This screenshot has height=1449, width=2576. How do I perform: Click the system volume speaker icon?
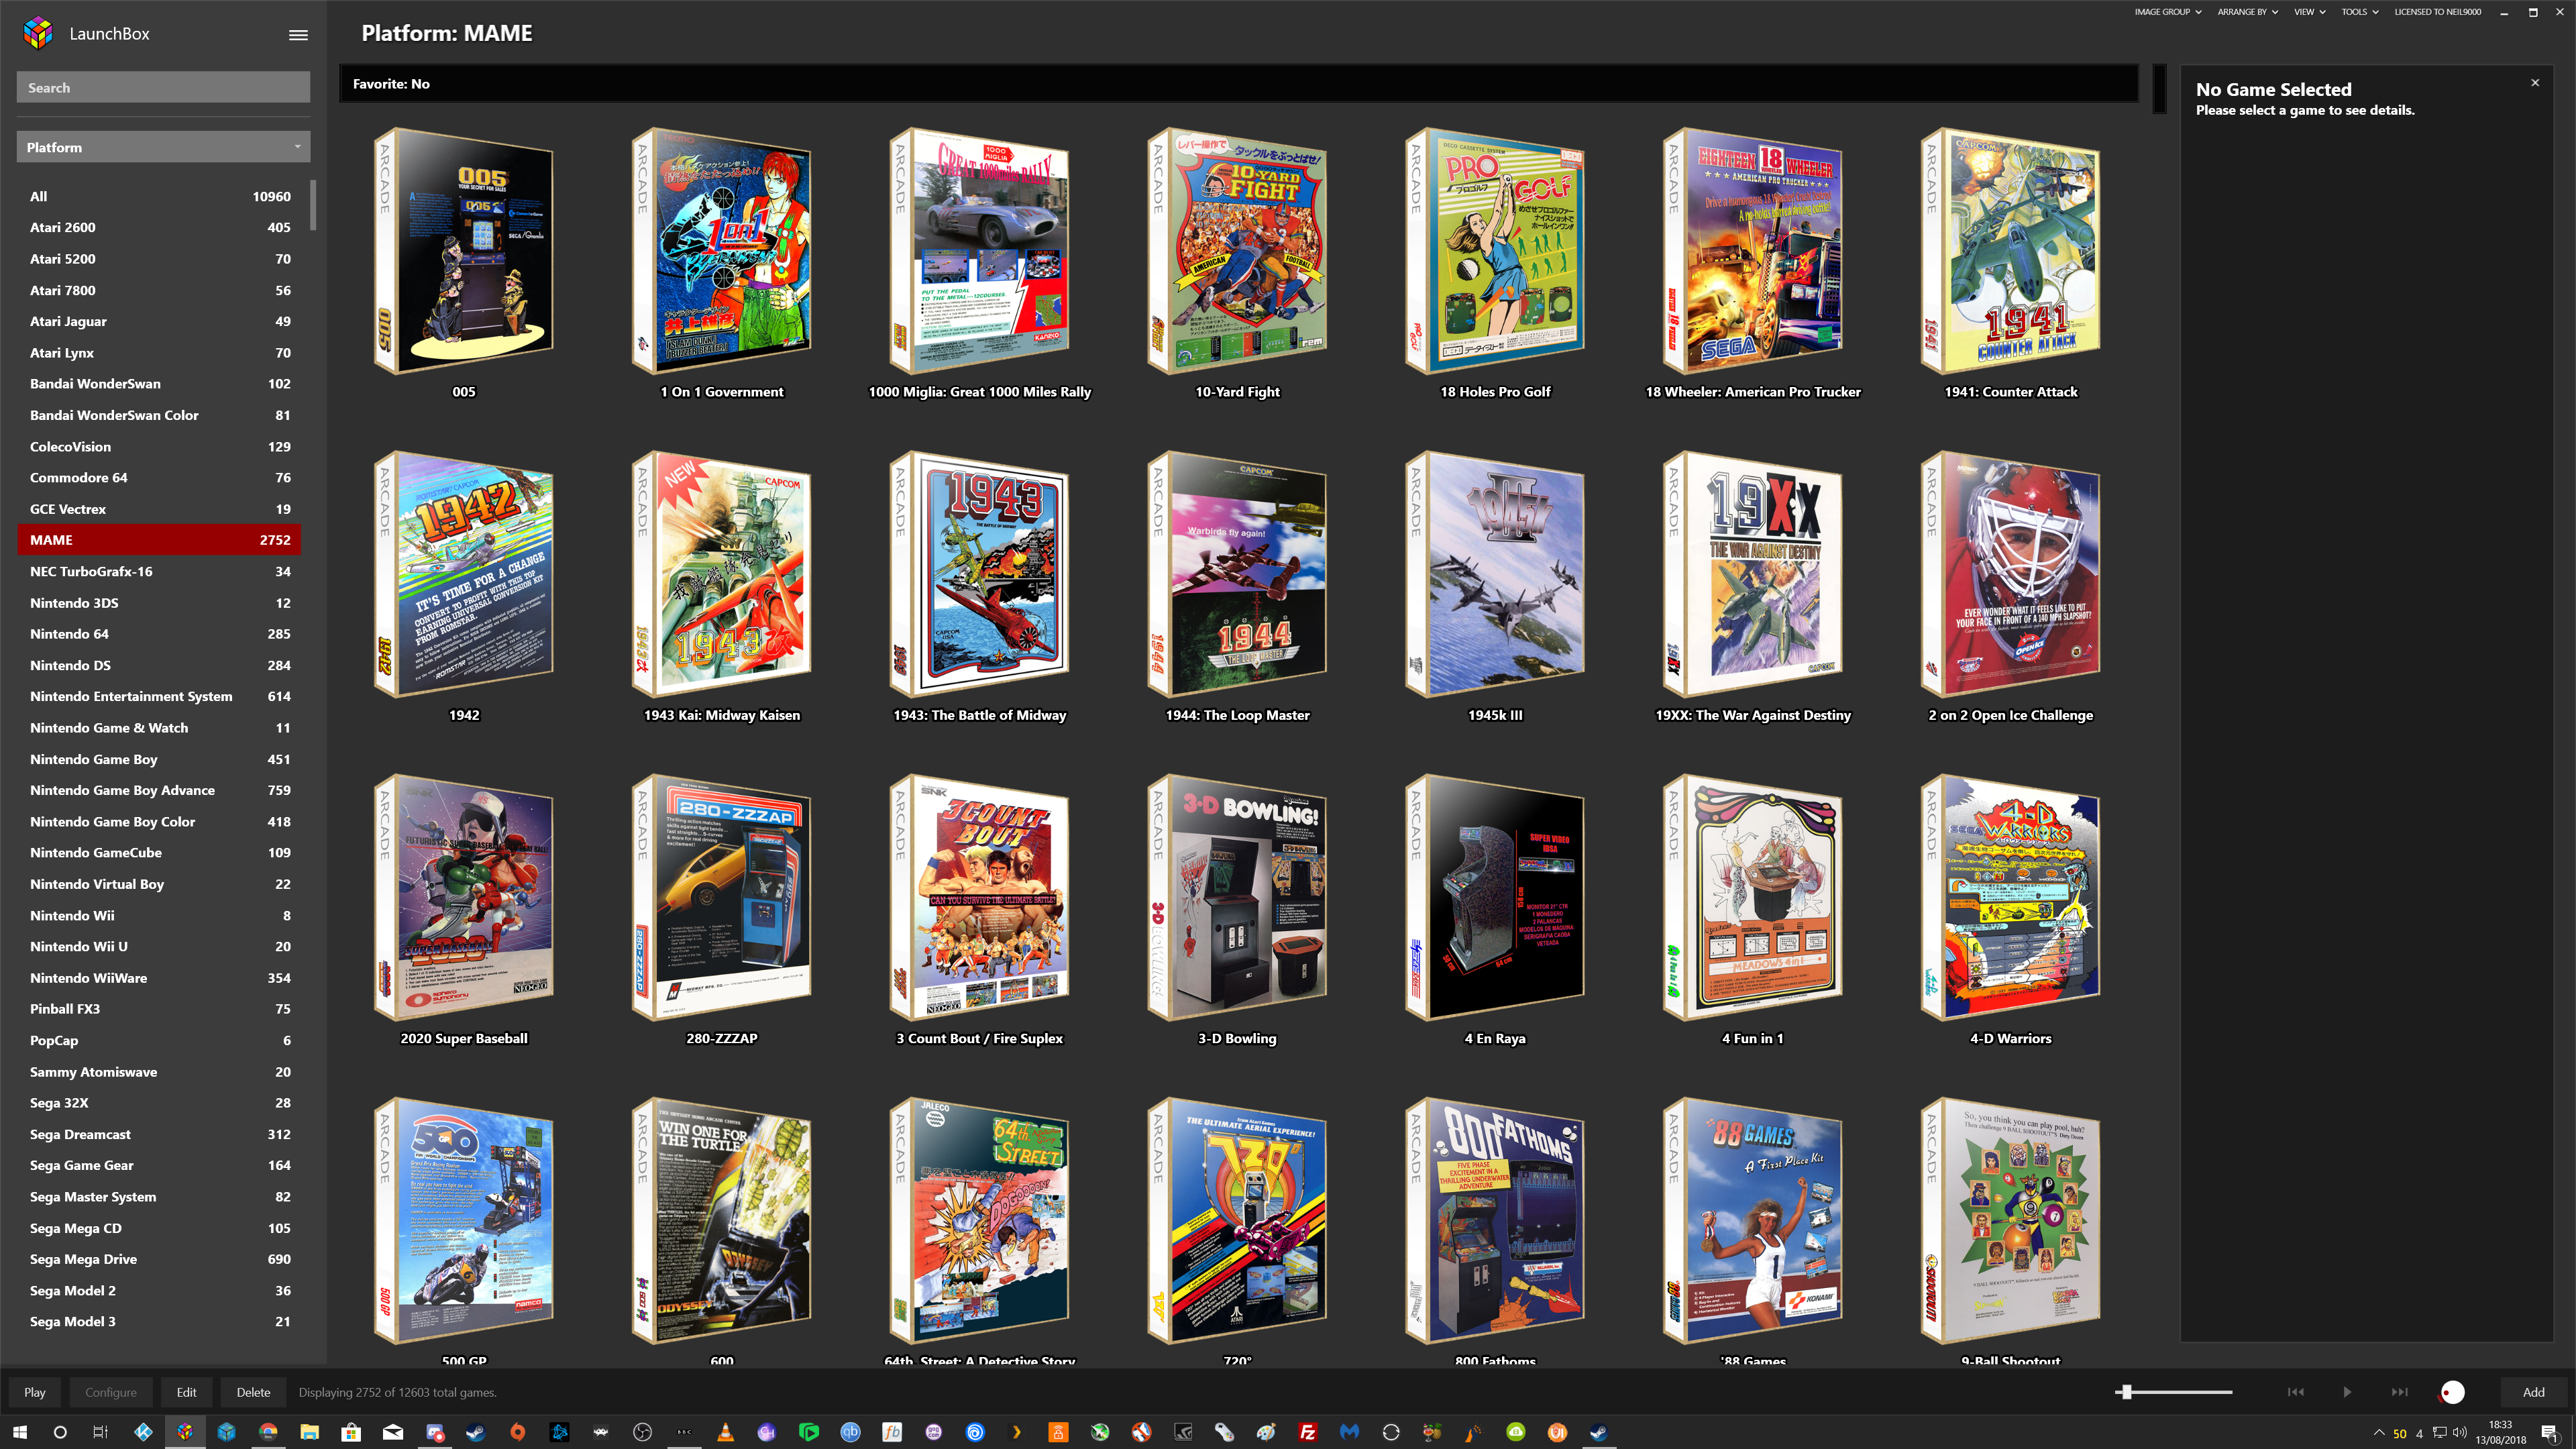pos(2459,1432)
